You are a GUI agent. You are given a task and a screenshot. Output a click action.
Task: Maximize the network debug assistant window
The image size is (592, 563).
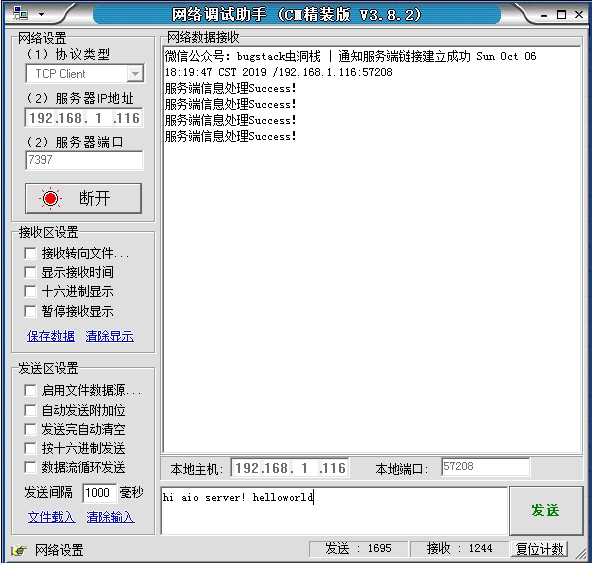pyautogui.click(x=561, y=15)
